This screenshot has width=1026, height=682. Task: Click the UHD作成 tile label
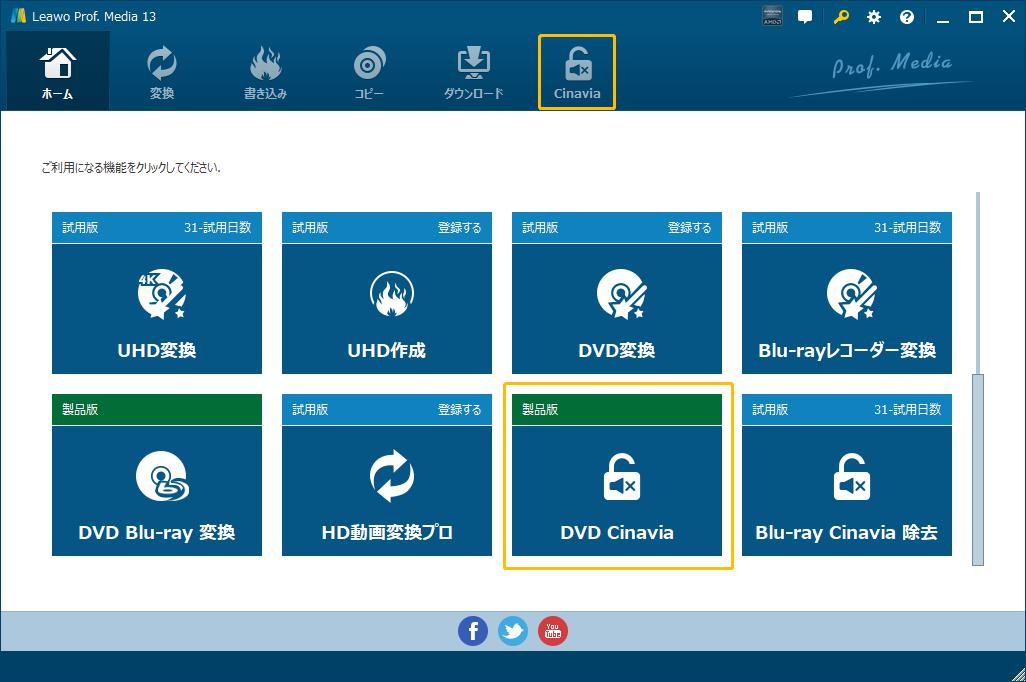[x=387, y=351]
